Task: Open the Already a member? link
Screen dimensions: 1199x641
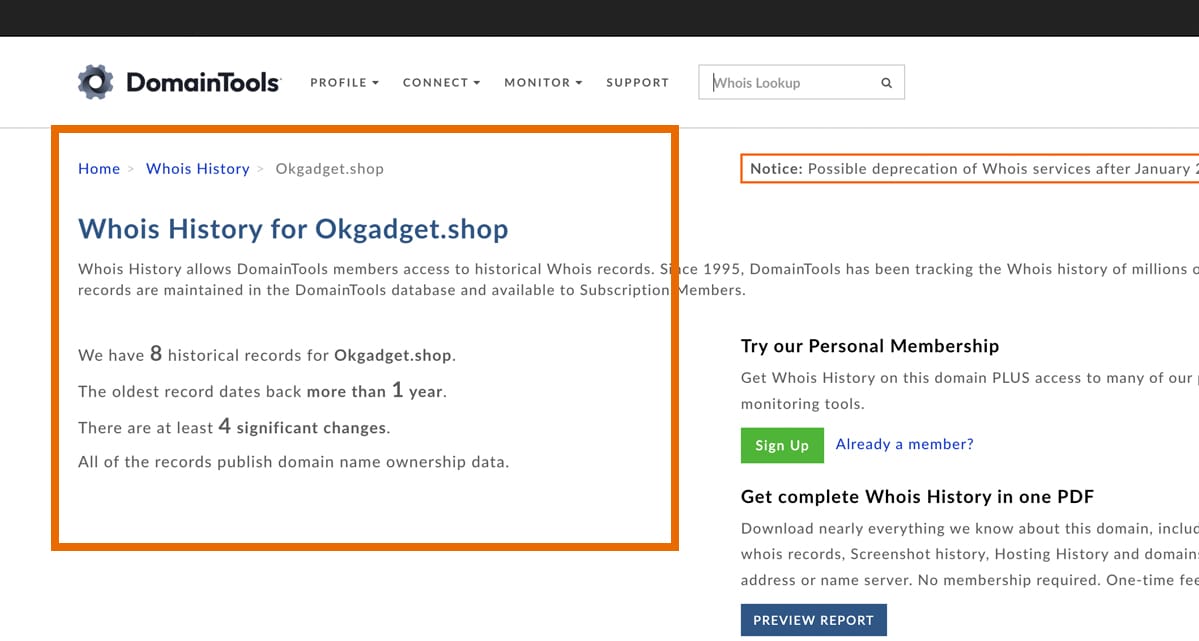Action: coord(905,444)
